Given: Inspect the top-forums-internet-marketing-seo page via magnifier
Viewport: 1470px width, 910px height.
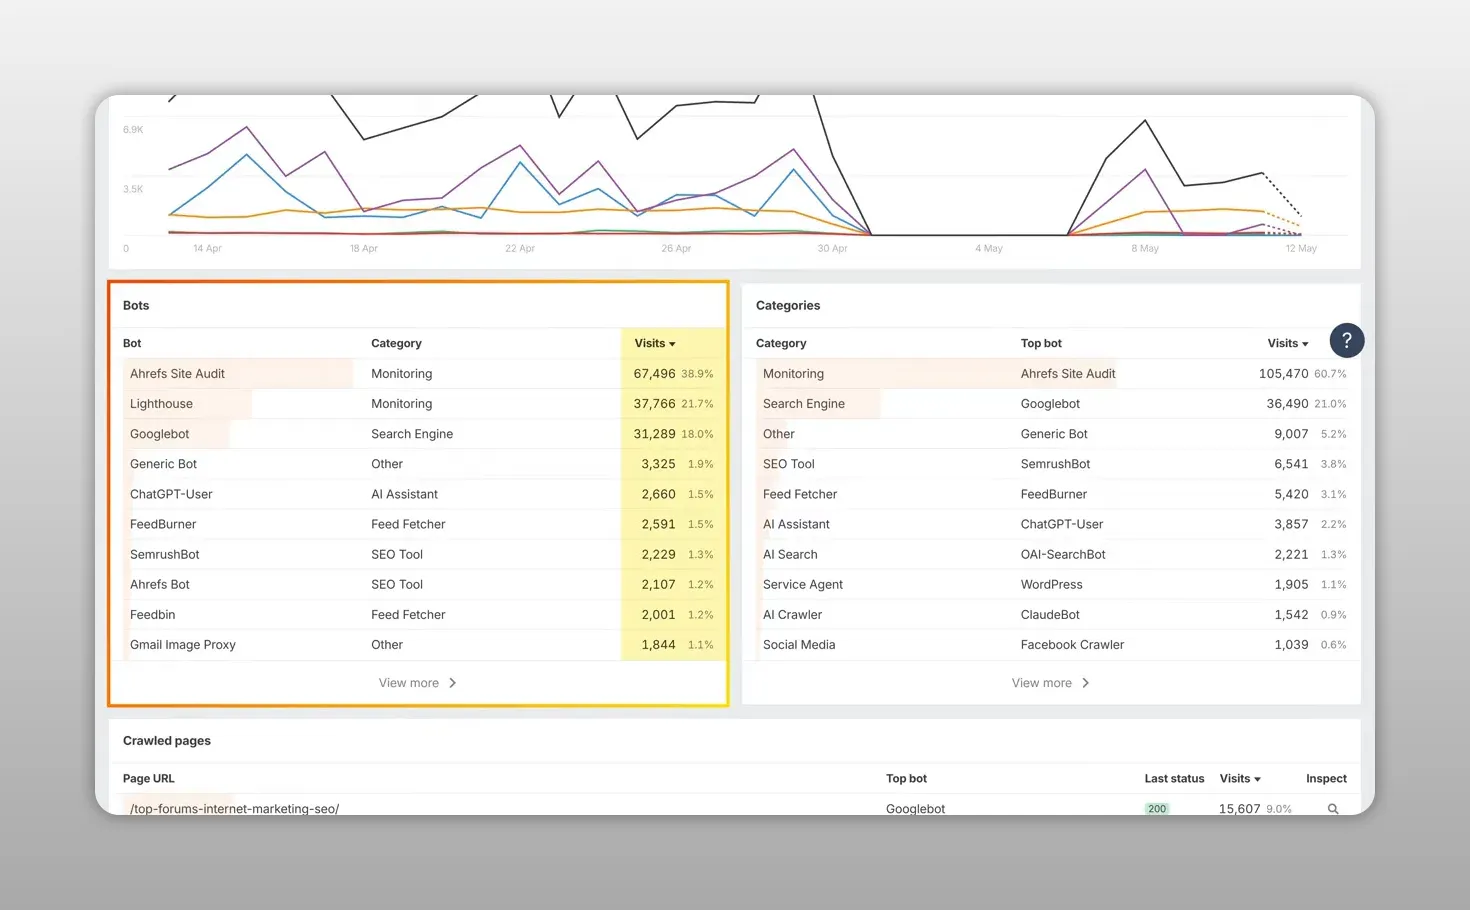Looking at the screenshot, I should tap(1333, 809).
